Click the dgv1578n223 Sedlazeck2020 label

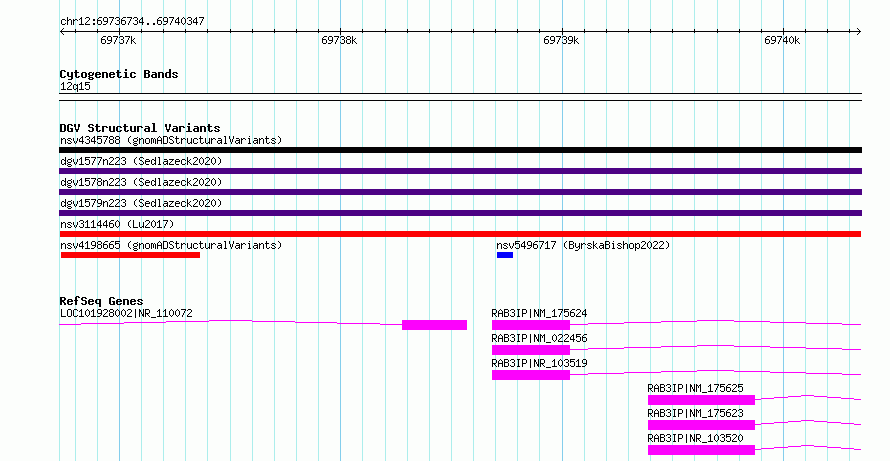pyautogui.click(x=141, y=182)
